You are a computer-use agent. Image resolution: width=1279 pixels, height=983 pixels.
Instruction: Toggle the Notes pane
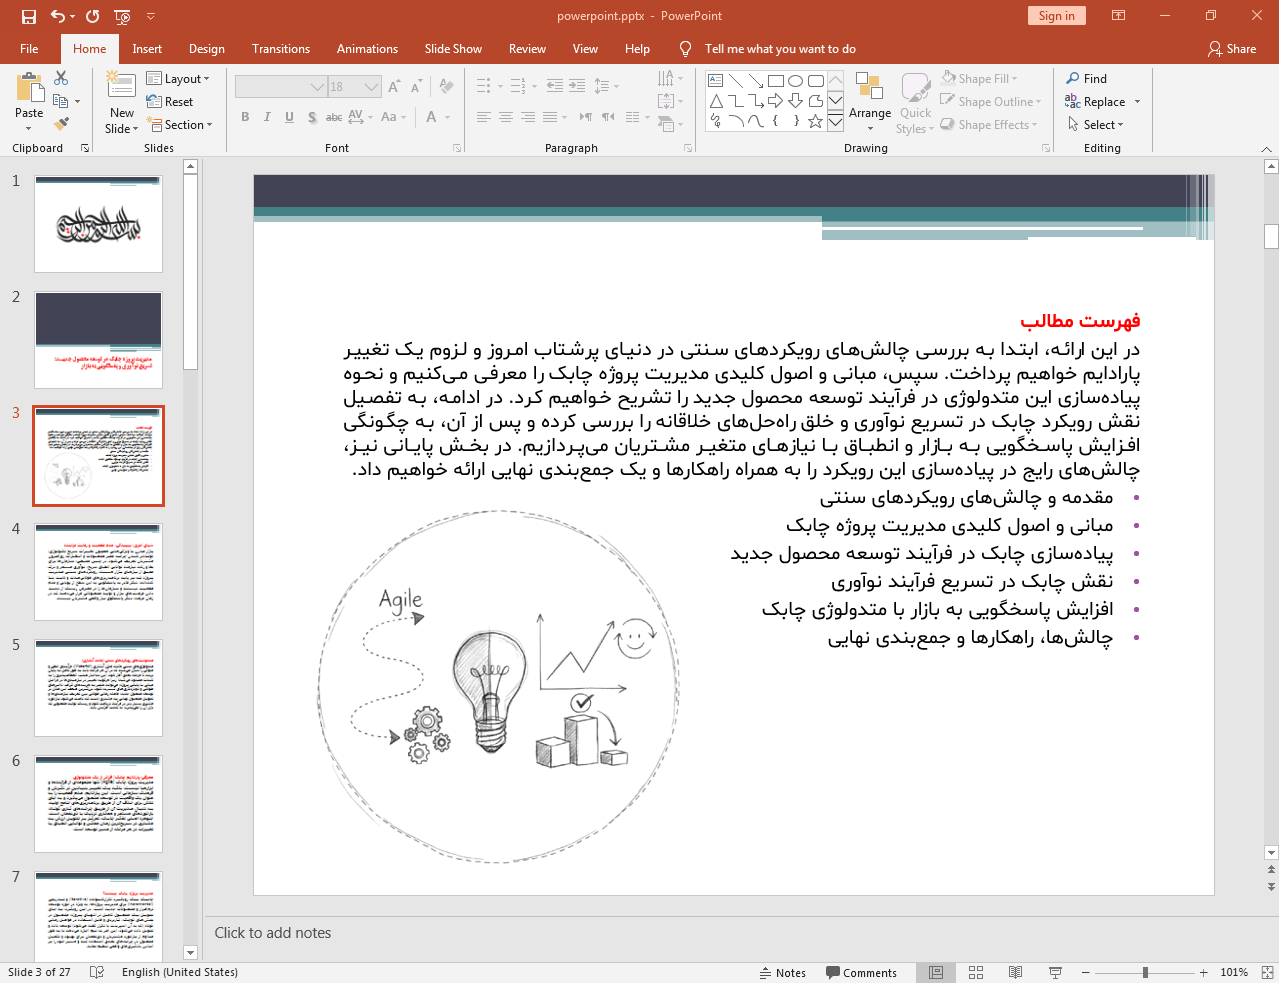click(x=782, y=972)
